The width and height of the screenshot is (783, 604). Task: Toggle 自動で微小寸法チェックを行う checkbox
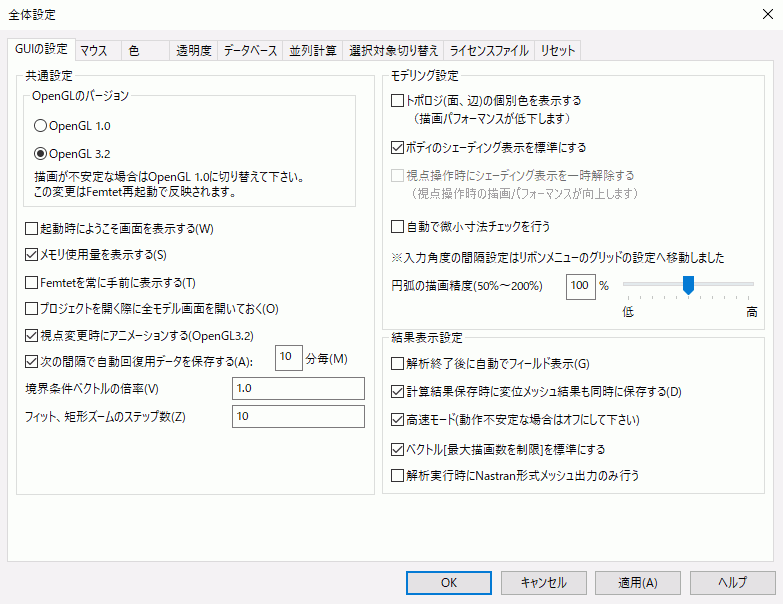point(398,226)
